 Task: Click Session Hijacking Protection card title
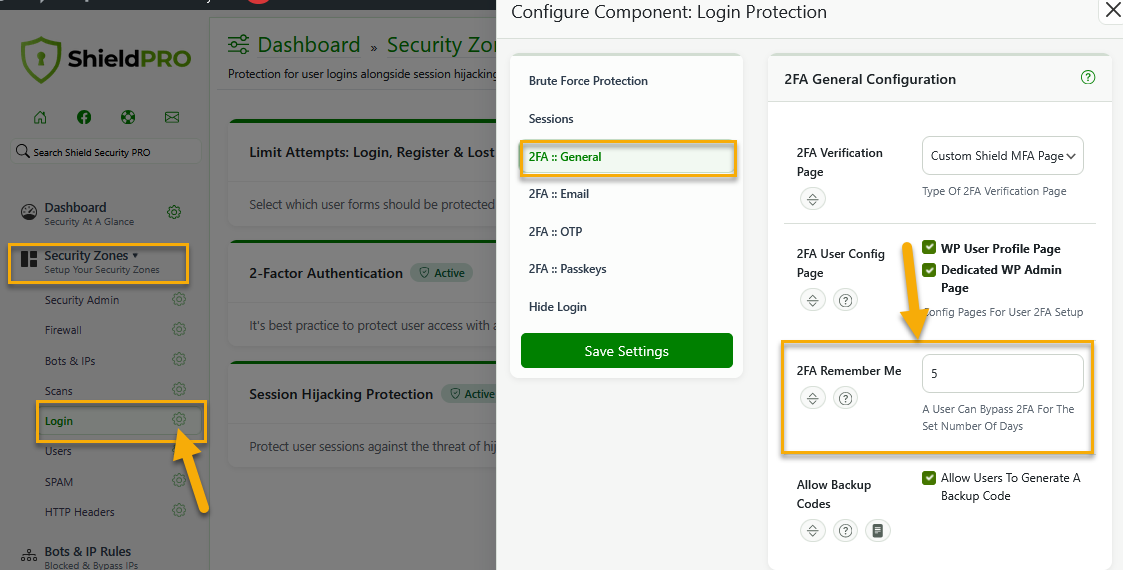click(341, 394)
